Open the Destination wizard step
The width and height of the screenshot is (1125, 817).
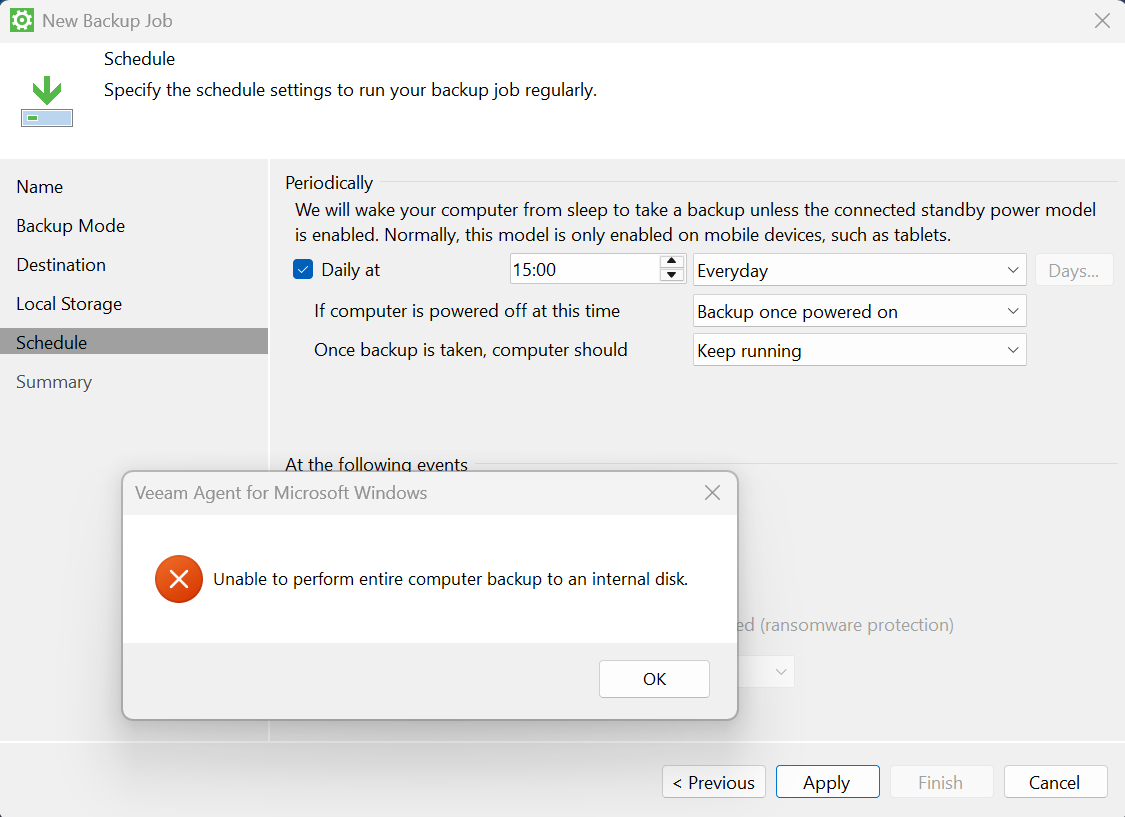click(x=61, y=265)
